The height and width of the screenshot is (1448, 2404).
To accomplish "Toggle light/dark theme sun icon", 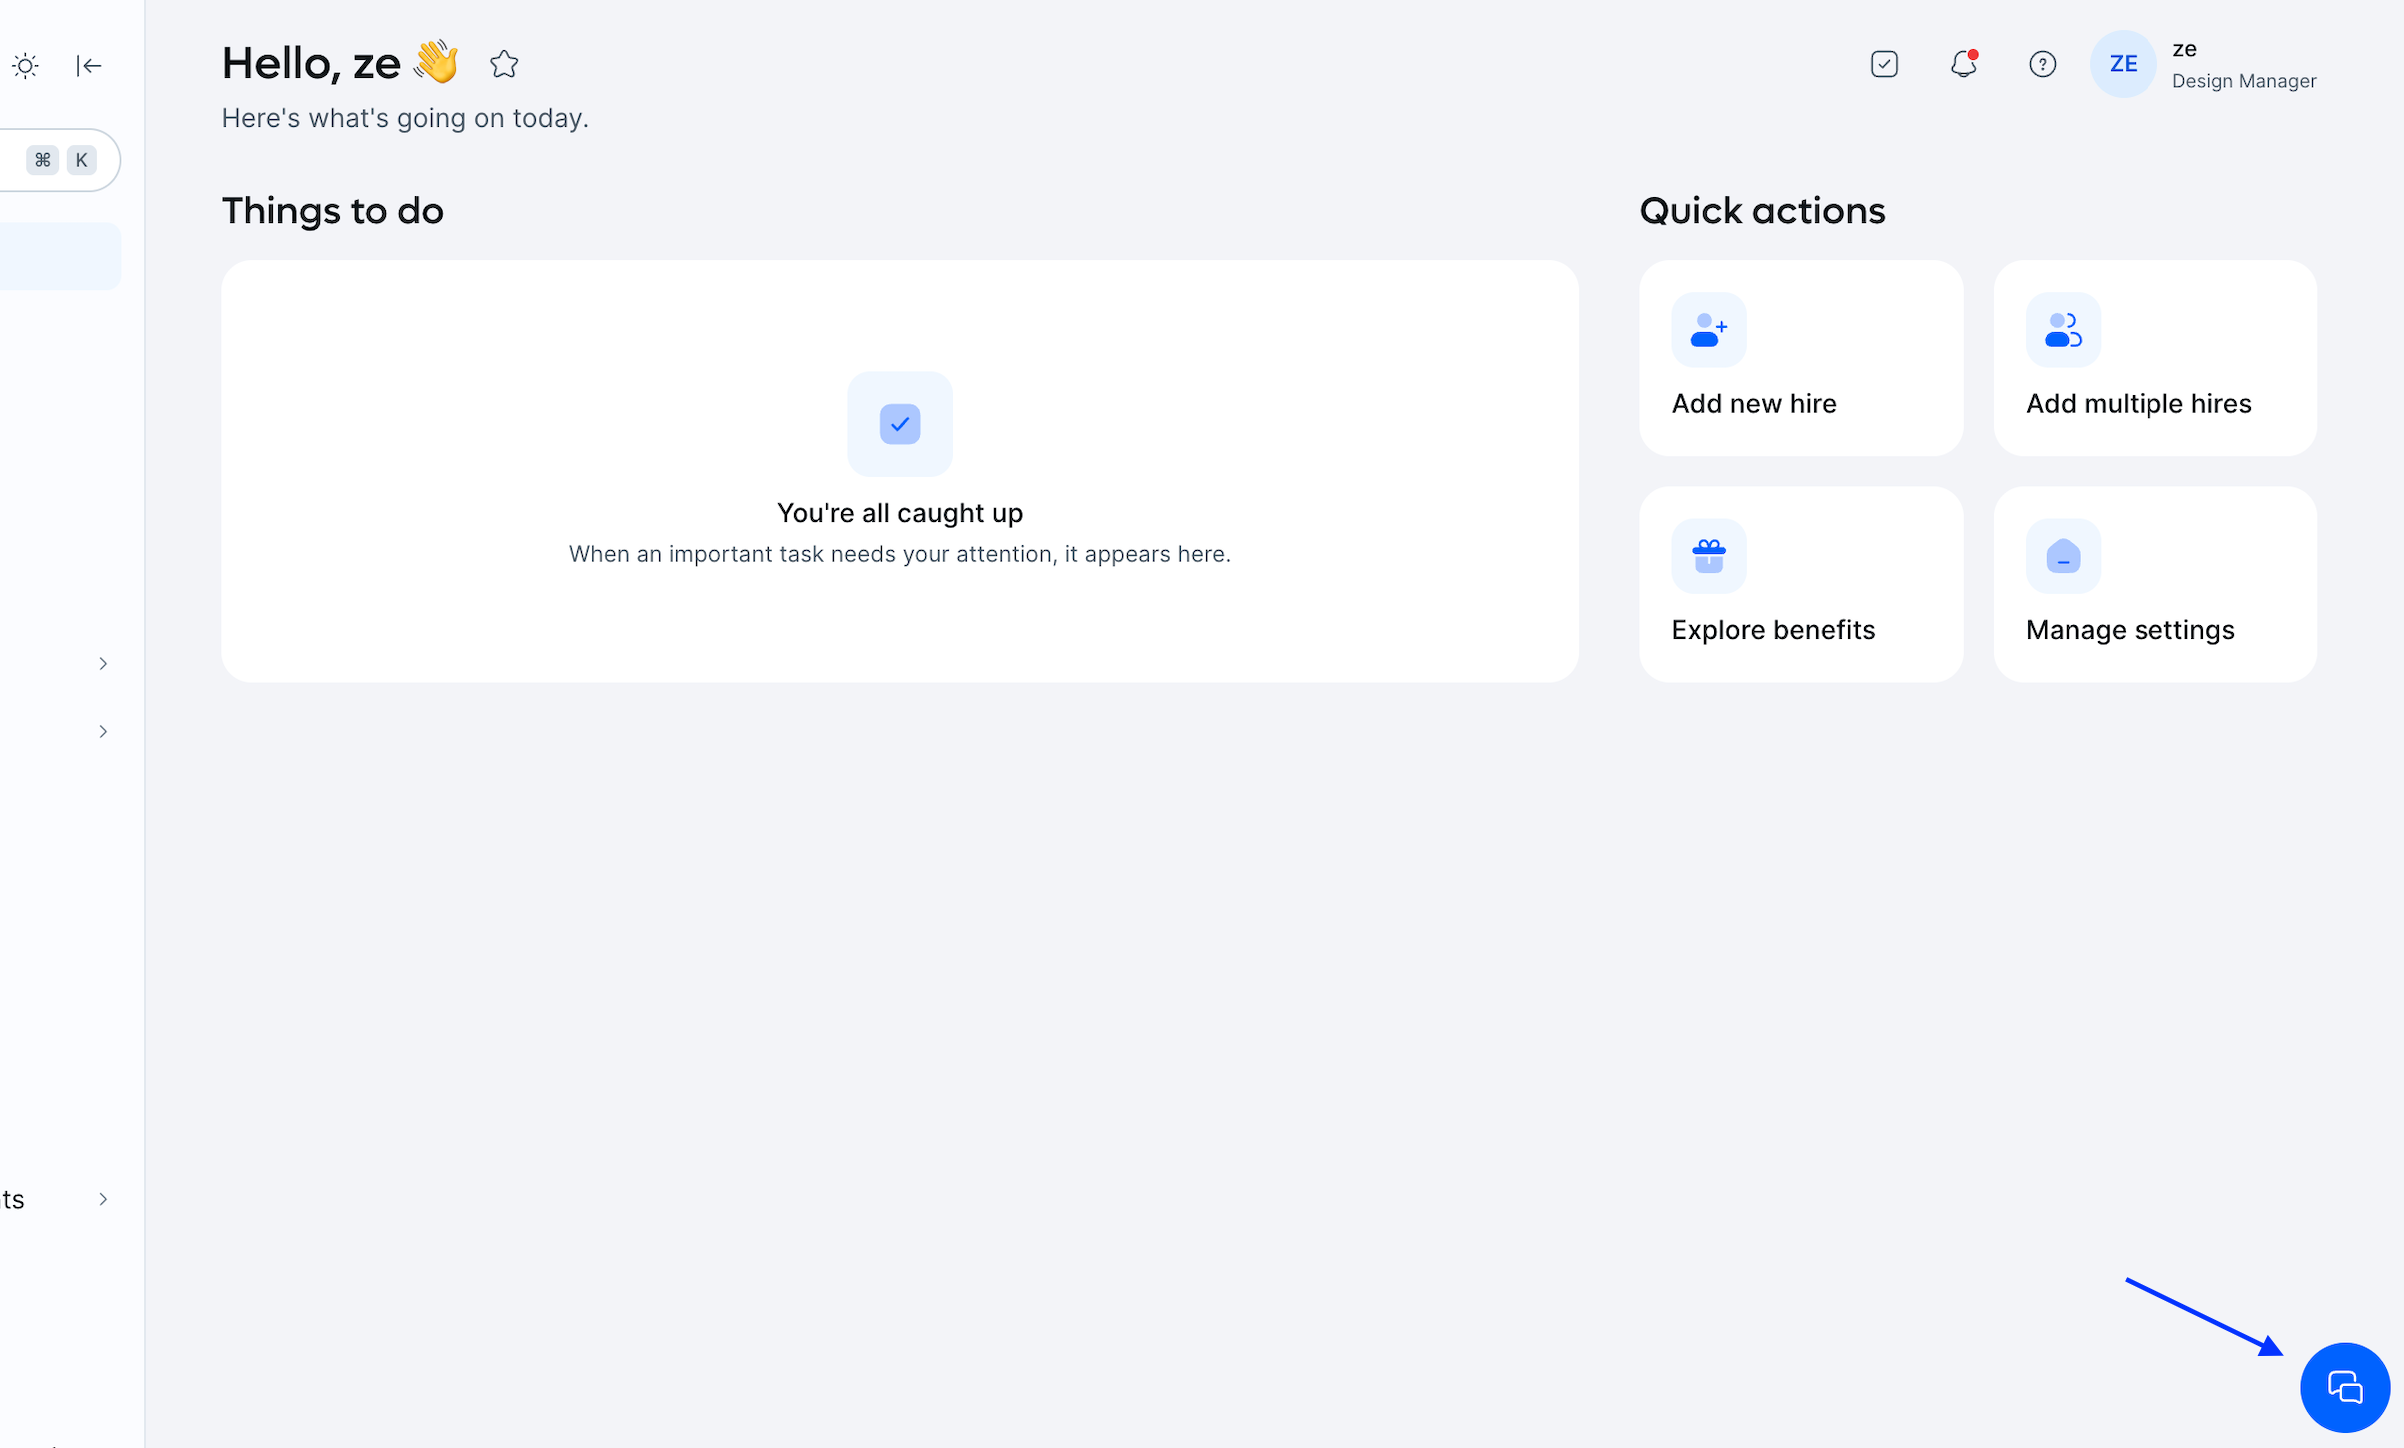I will (x=26, y=66).
